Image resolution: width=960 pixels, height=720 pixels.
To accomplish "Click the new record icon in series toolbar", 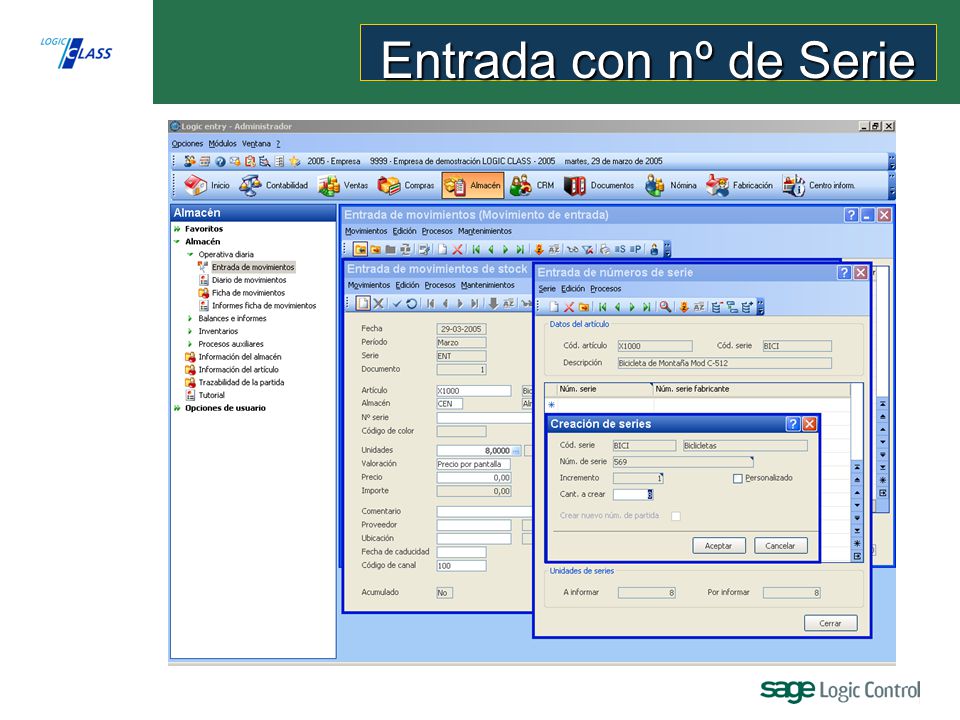I will pos(553,307).
